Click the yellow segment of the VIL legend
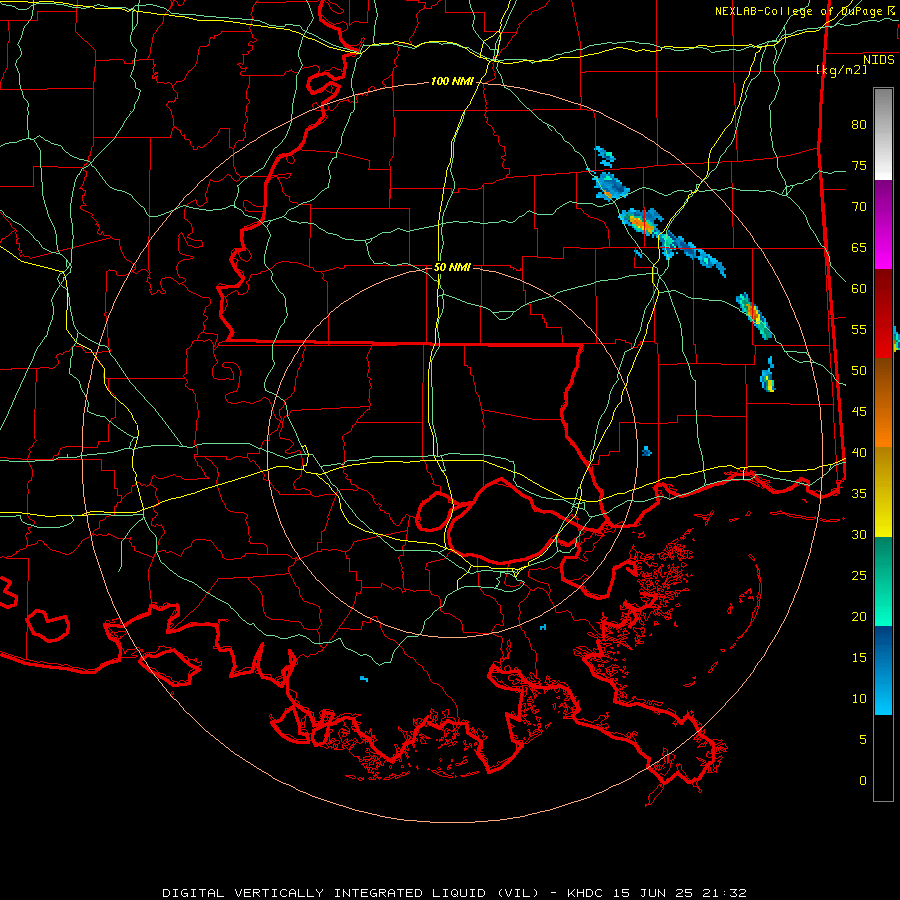 point(883,492)
